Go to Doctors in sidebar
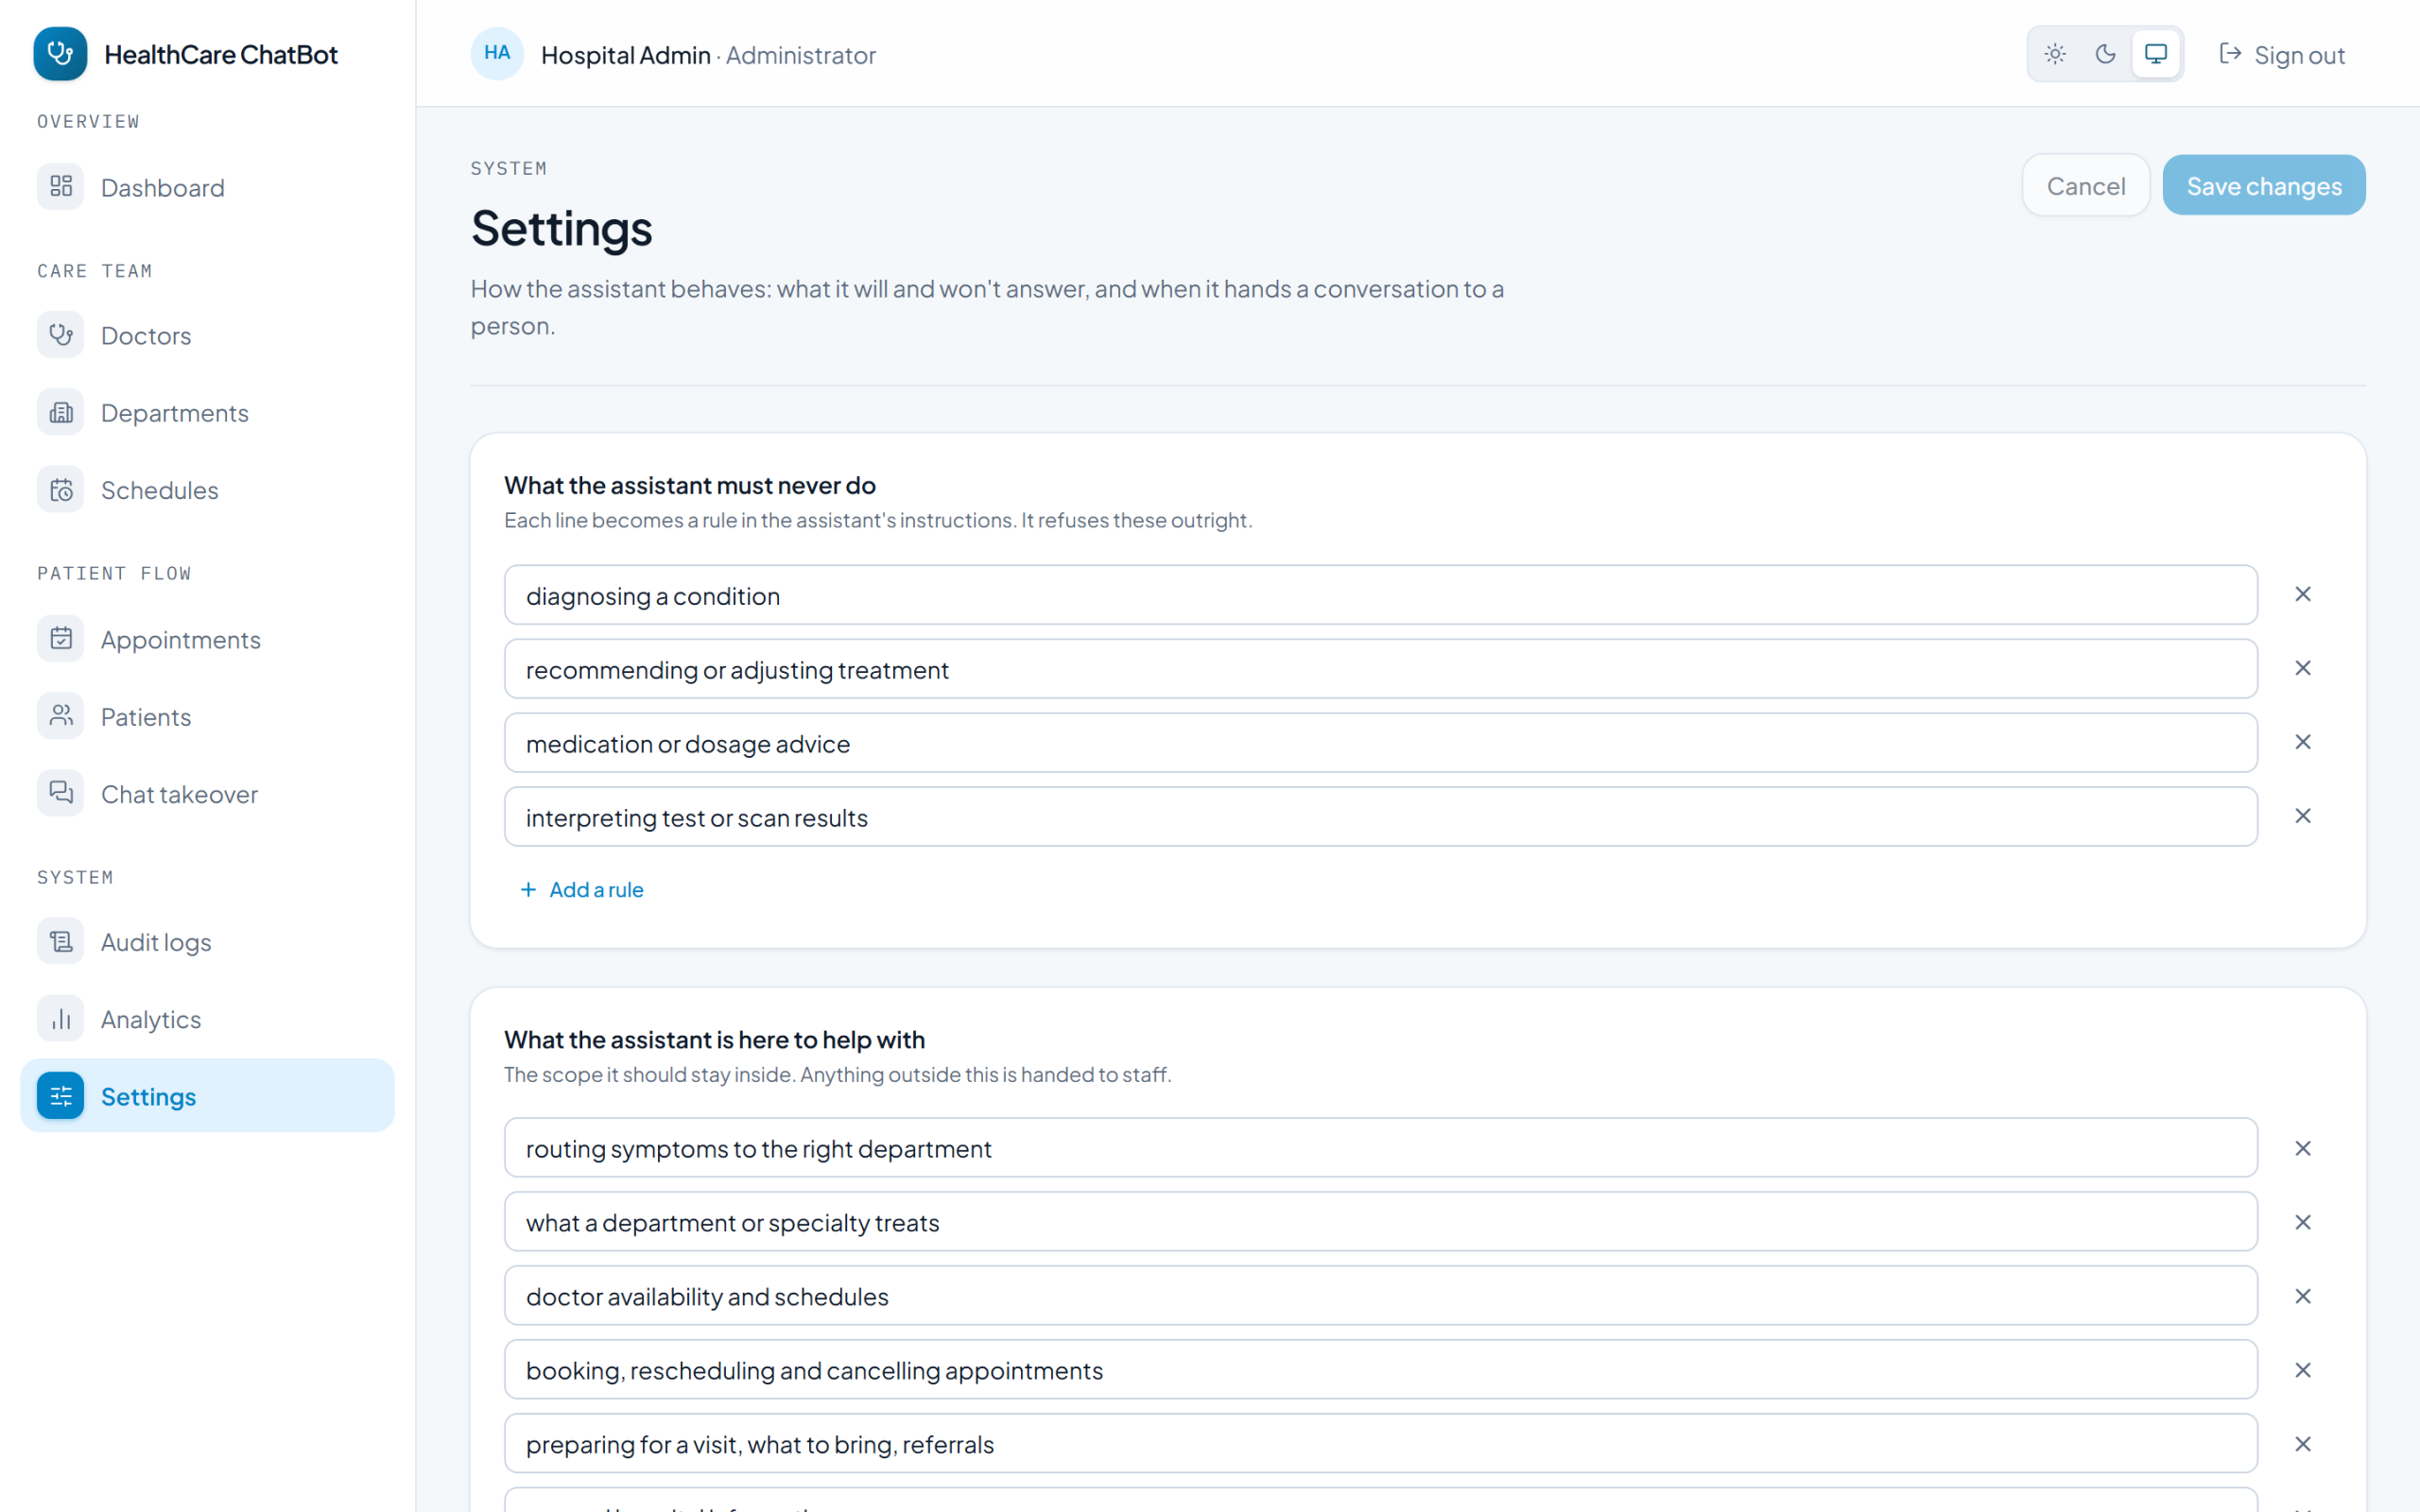Viewport: 2420px width, 1512px height. (x=207, y=335)
